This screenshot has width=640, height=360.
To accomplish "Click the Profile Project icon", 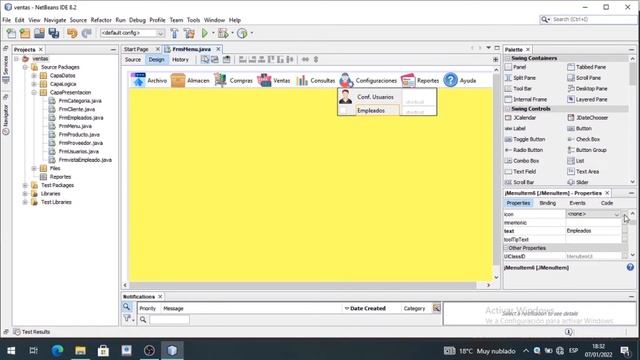I will pos(242,33).
